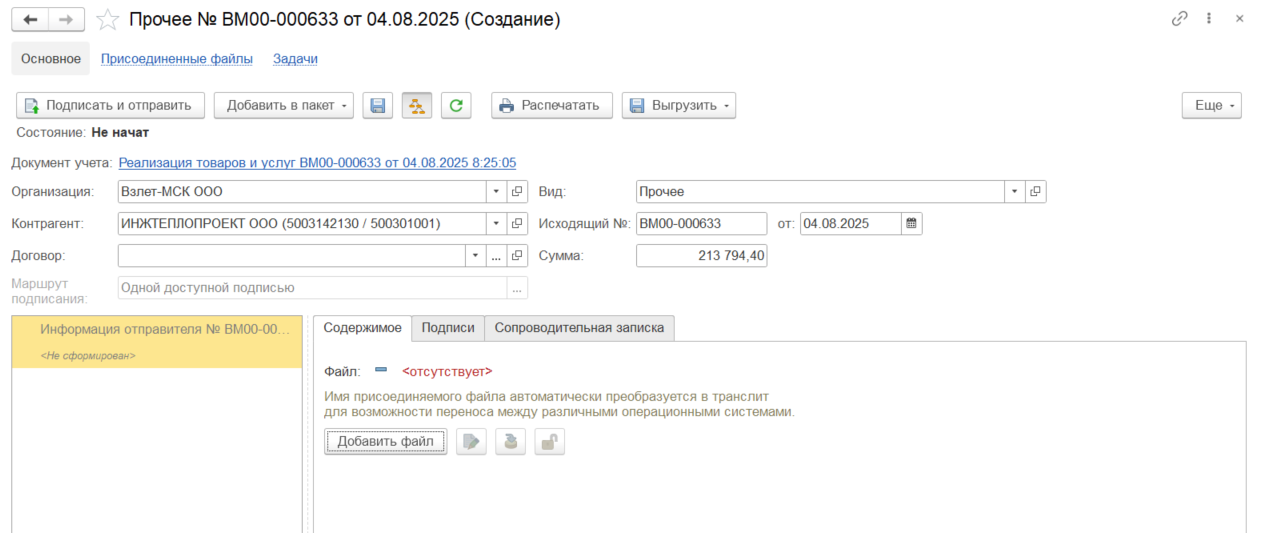Go back with the left arrow
1262x533 pixels.
pos(29,20)
